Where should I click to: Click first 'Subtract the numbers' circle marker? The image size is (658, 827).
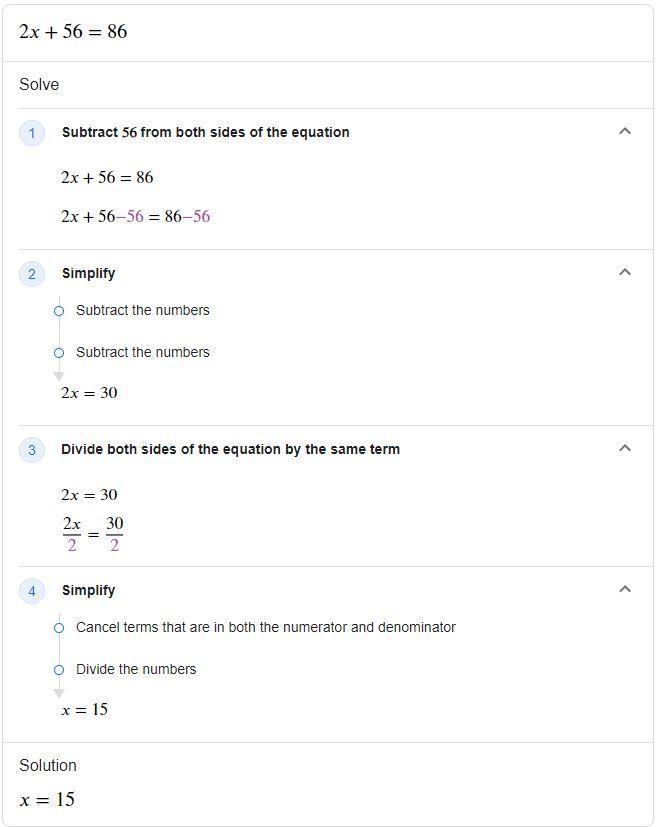tap(59, 311)
